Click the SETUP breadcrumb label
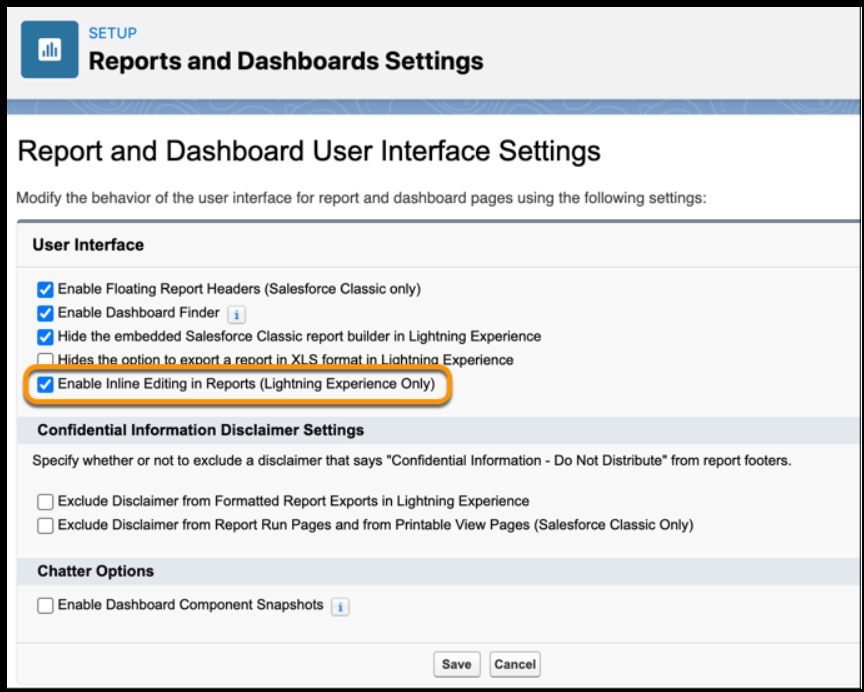 pos(113,33)
